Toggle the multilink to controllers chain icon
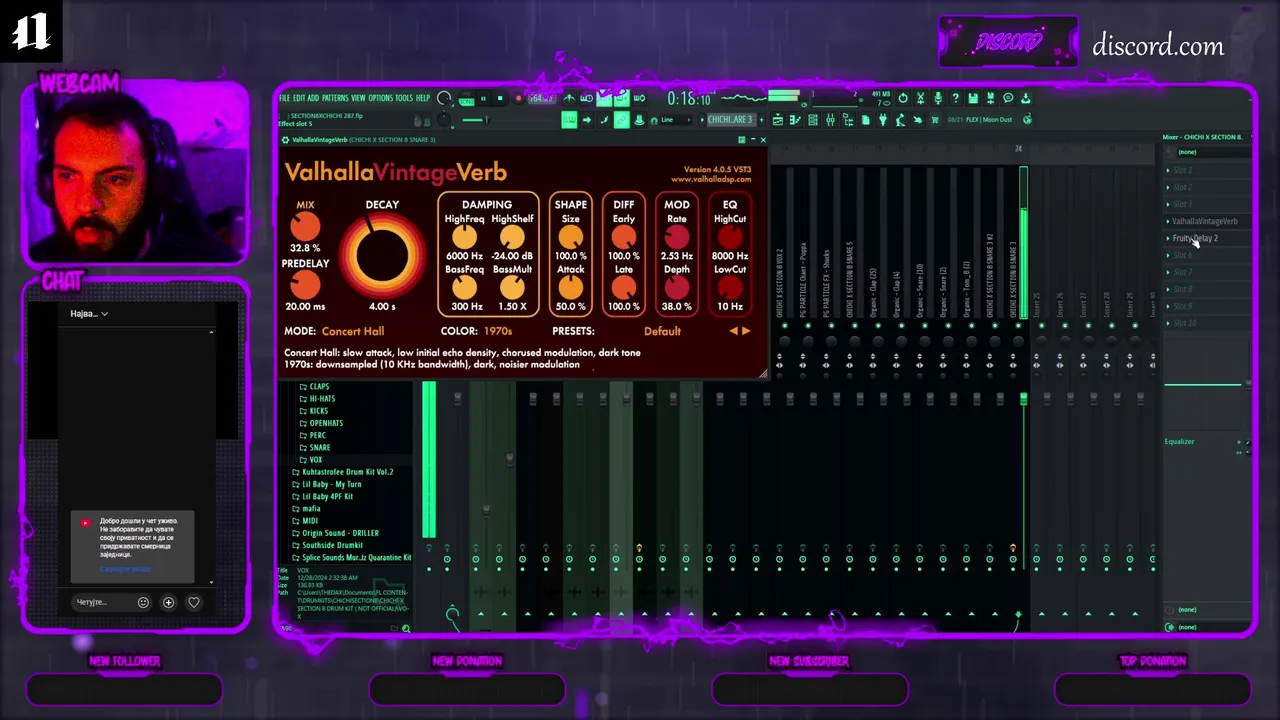 click(x=621, y=119)
